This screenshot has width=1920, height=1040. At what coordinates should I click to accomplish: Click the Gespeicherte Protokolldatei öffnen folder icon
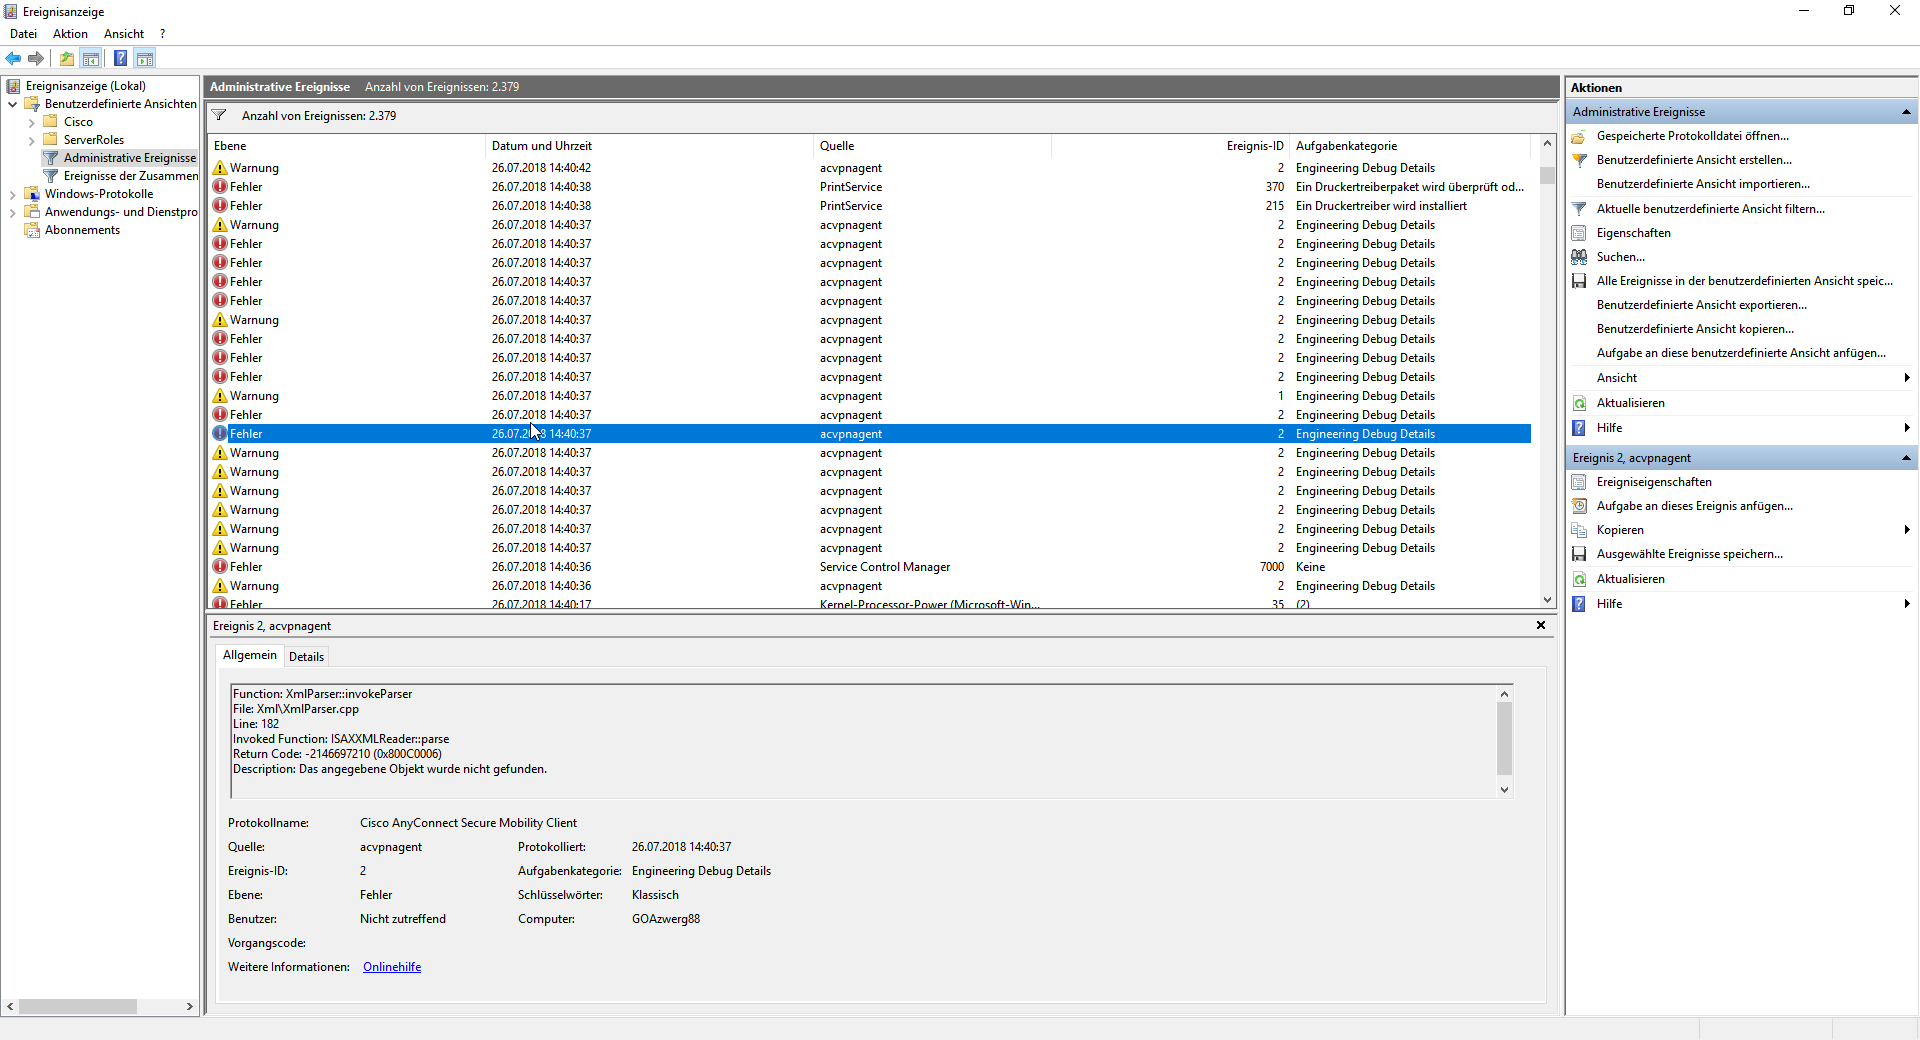pos(1579,136)
